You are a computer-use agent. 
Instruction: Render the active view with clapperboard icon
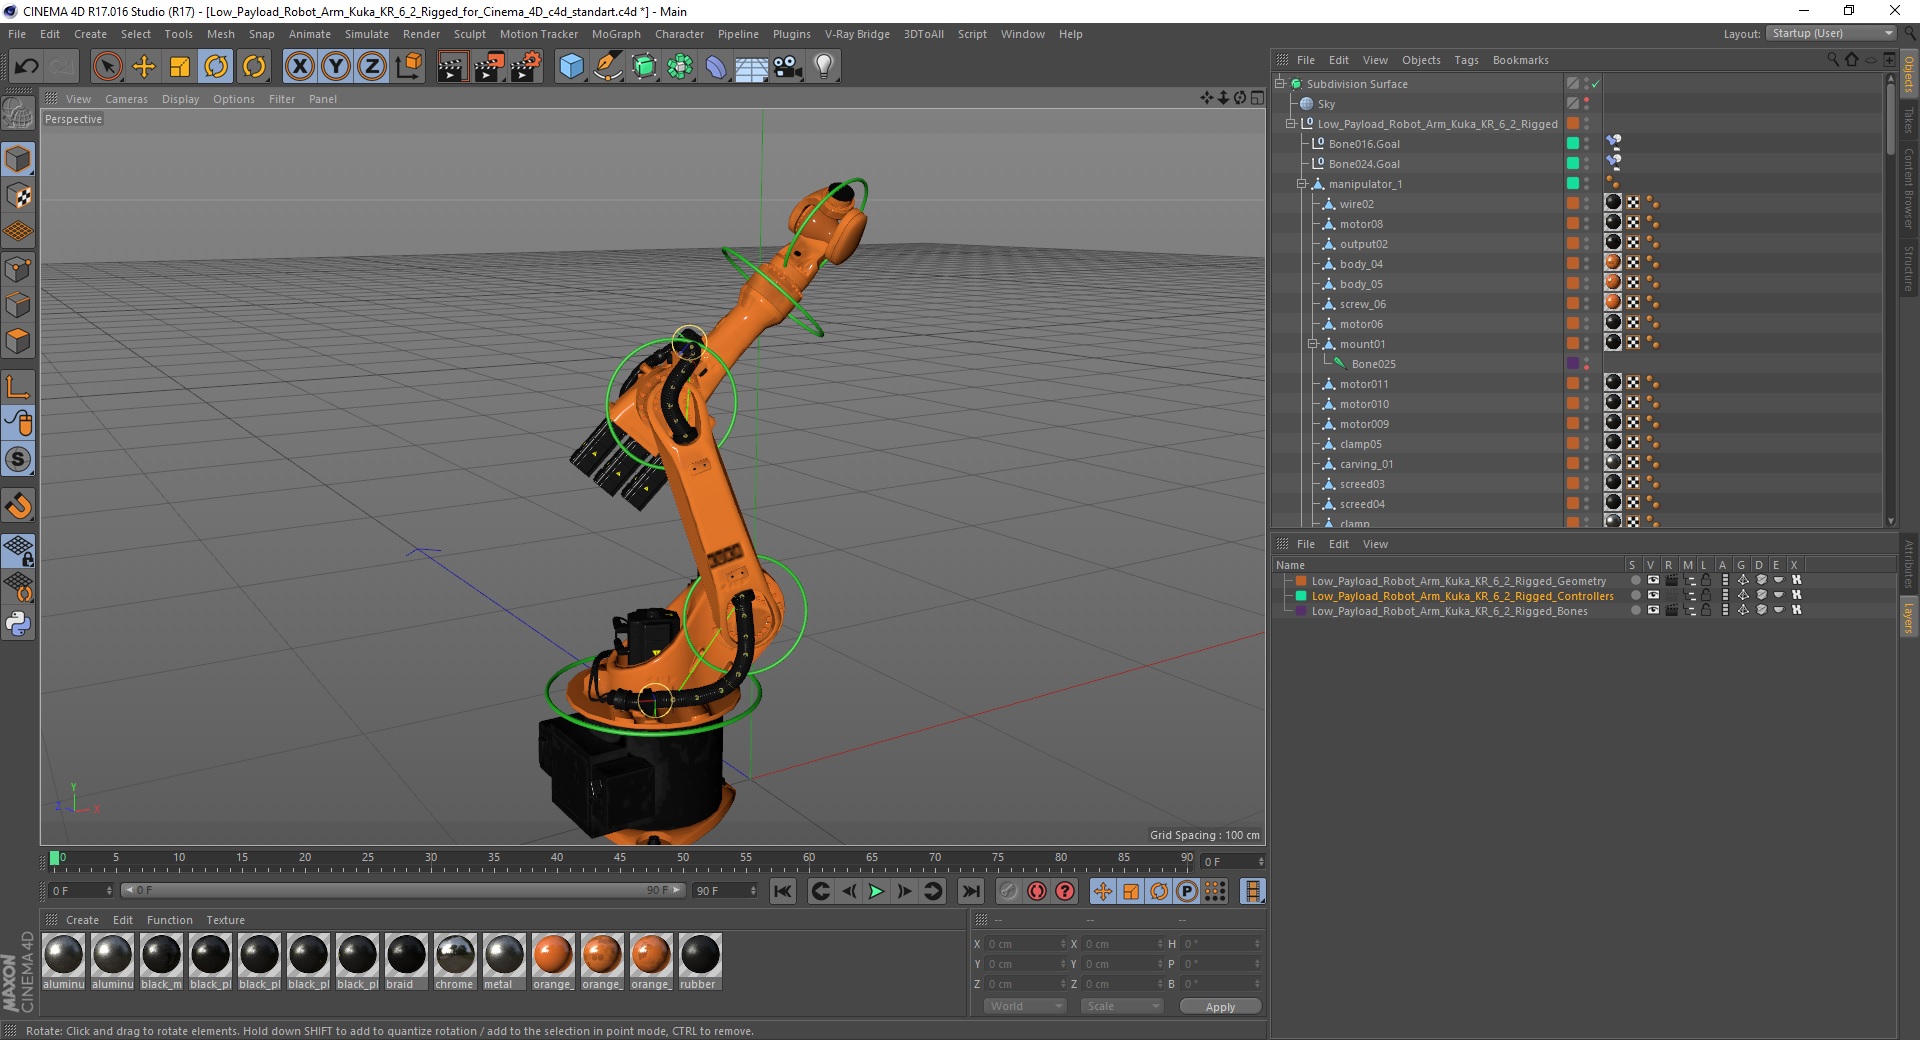click(452, 66)
